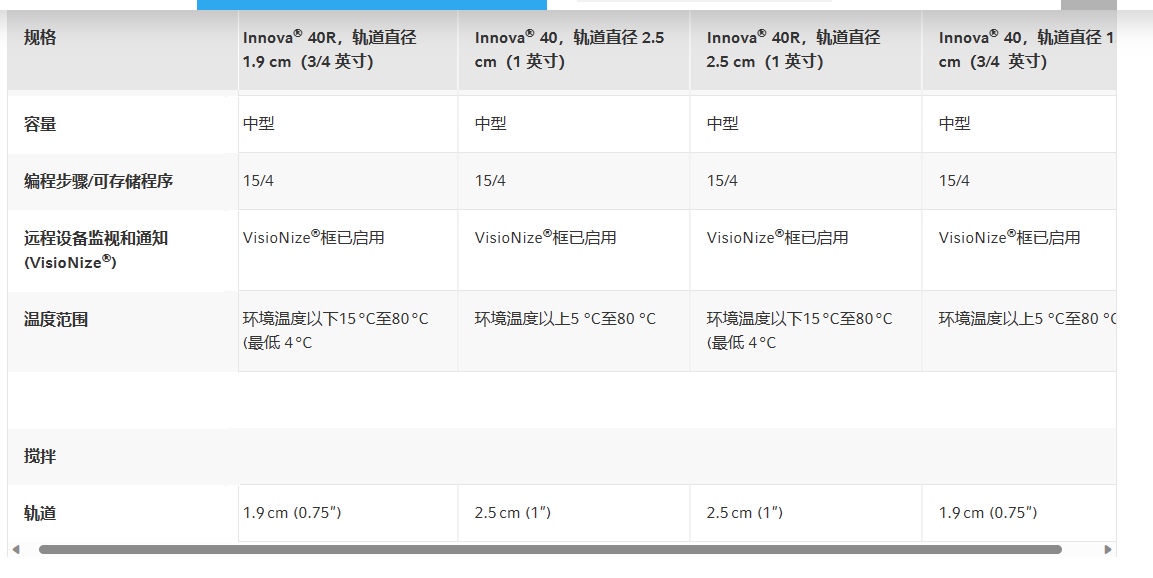This screenshot has height=578, width=1153.
Task: Click the 轨道 row label
Action: click(x=40, y=513)
